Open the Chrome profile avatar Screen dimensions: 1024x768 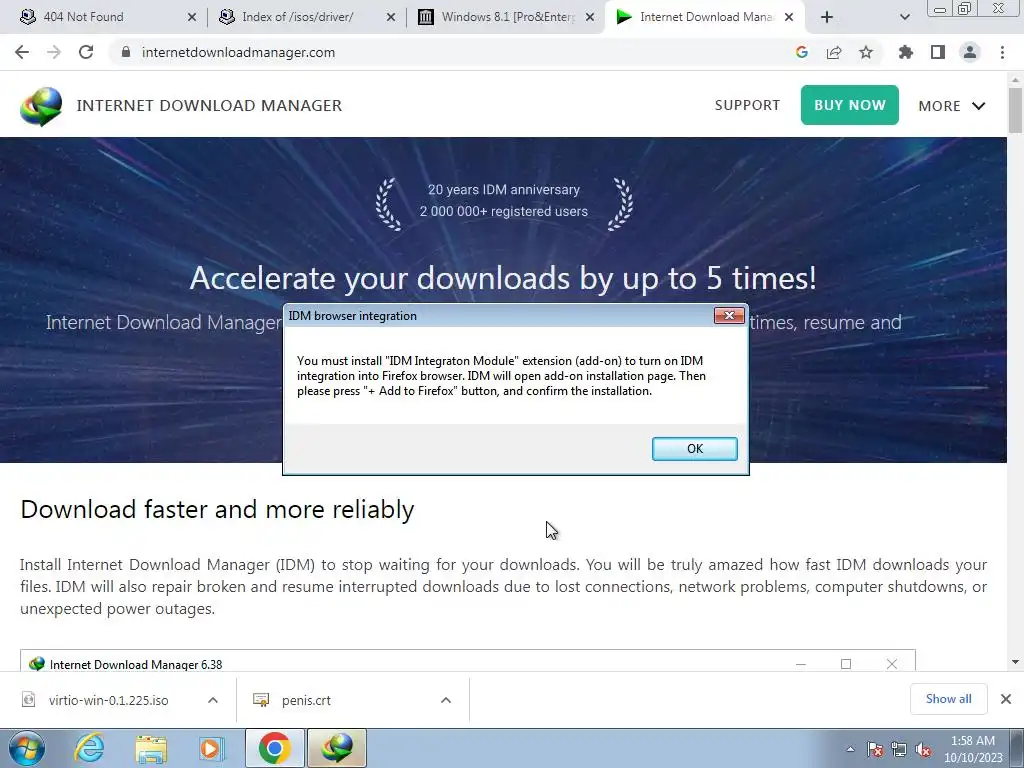point(970,52)
